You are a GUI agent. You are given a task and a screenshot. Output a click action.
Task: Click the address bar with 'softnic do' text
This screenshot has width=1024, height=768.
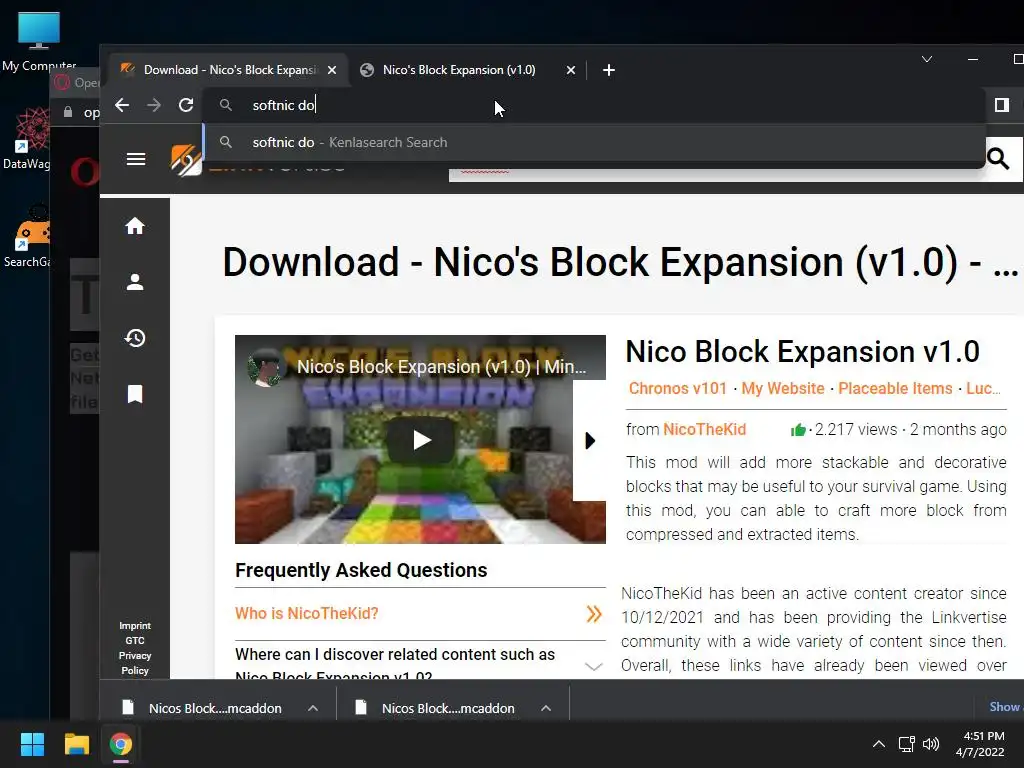(593, 105)
